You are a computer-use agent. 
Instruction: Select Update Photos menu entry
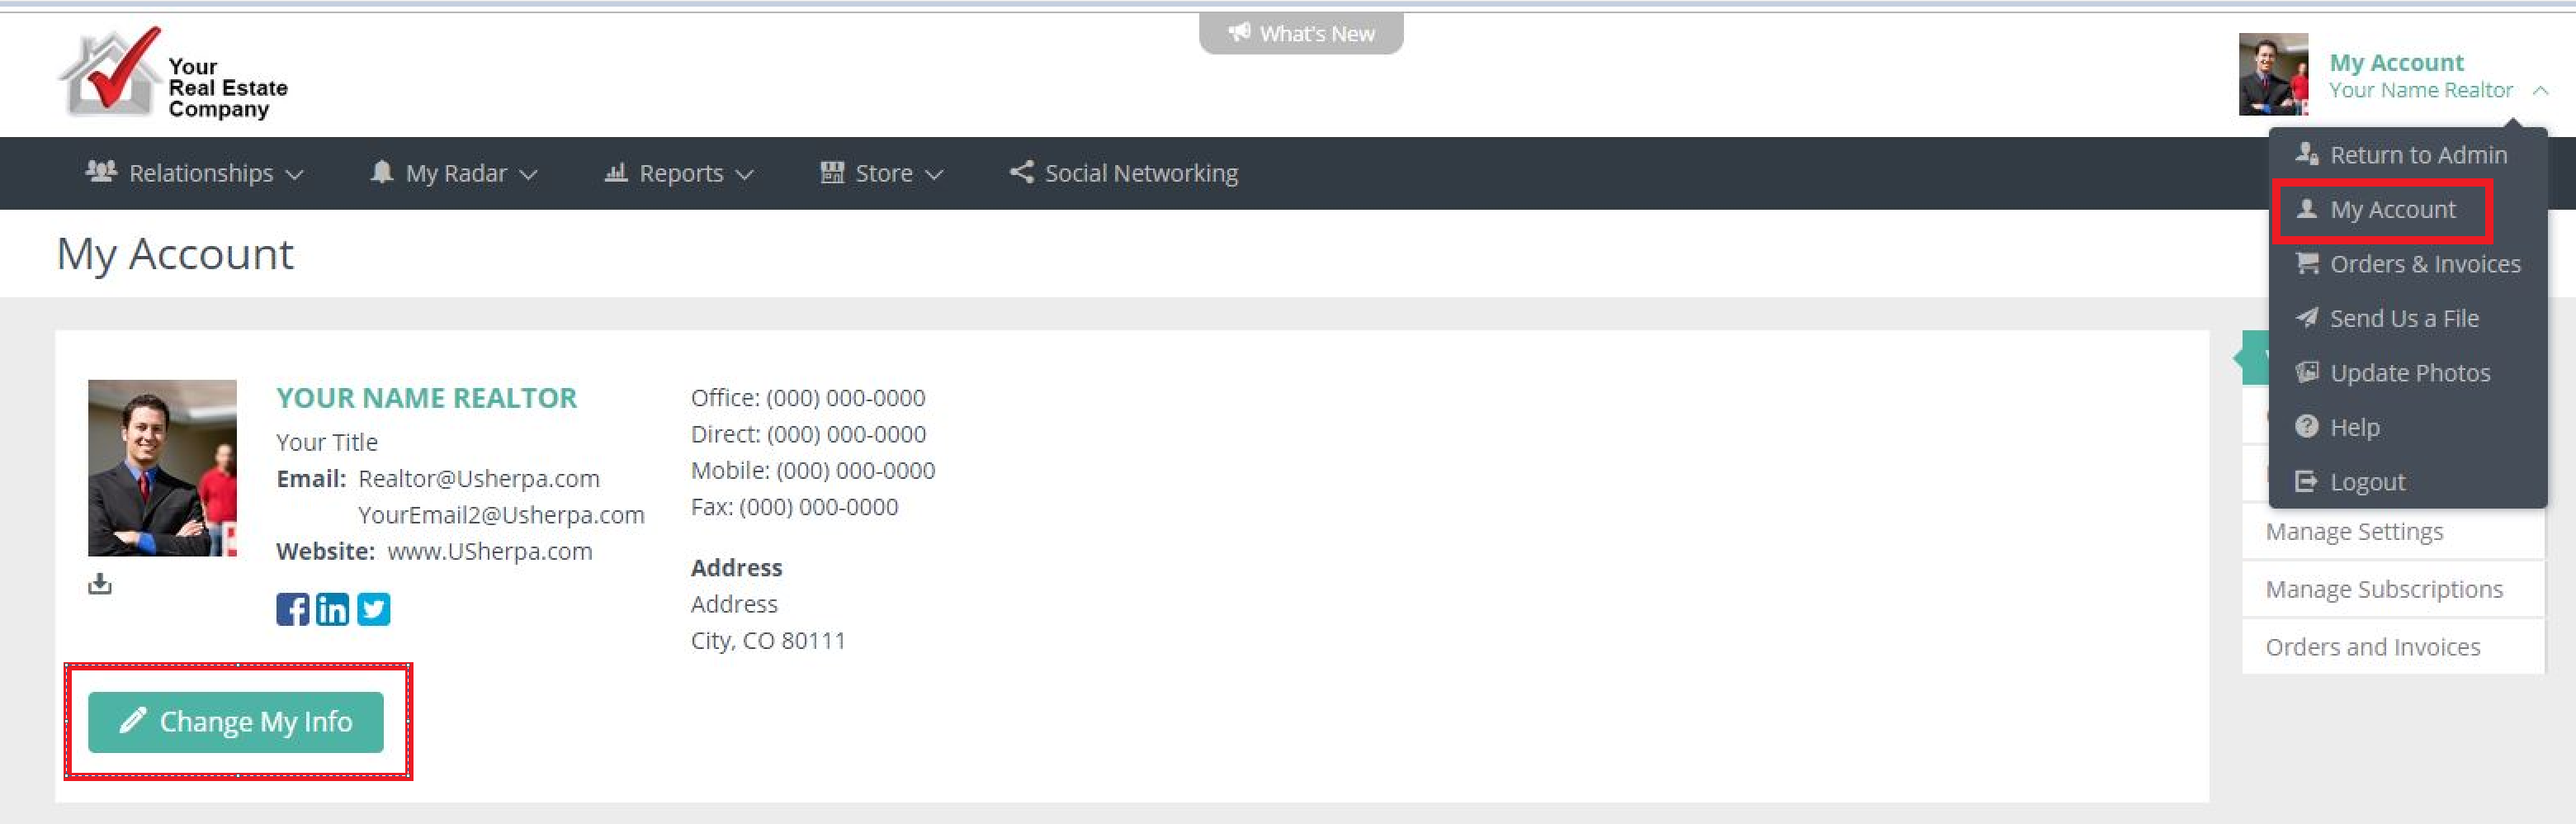2409,373
